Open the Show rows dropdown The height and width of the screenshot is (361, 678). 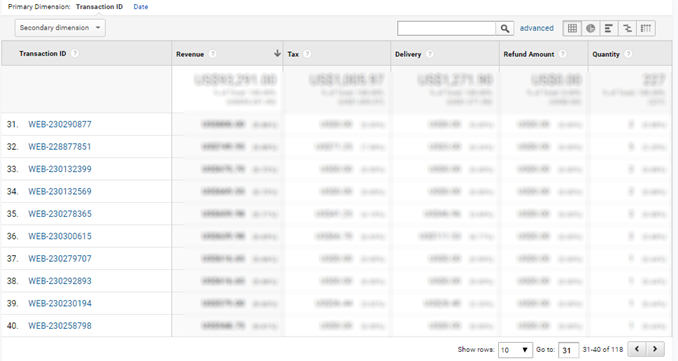(515, 350)
